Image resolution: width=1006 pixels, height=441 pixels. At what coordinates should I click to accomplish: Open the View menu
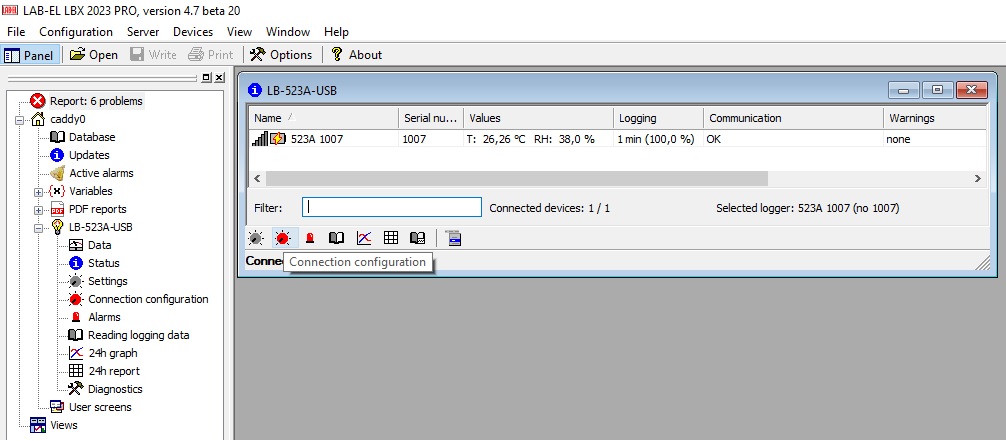(x=239, y=31)
